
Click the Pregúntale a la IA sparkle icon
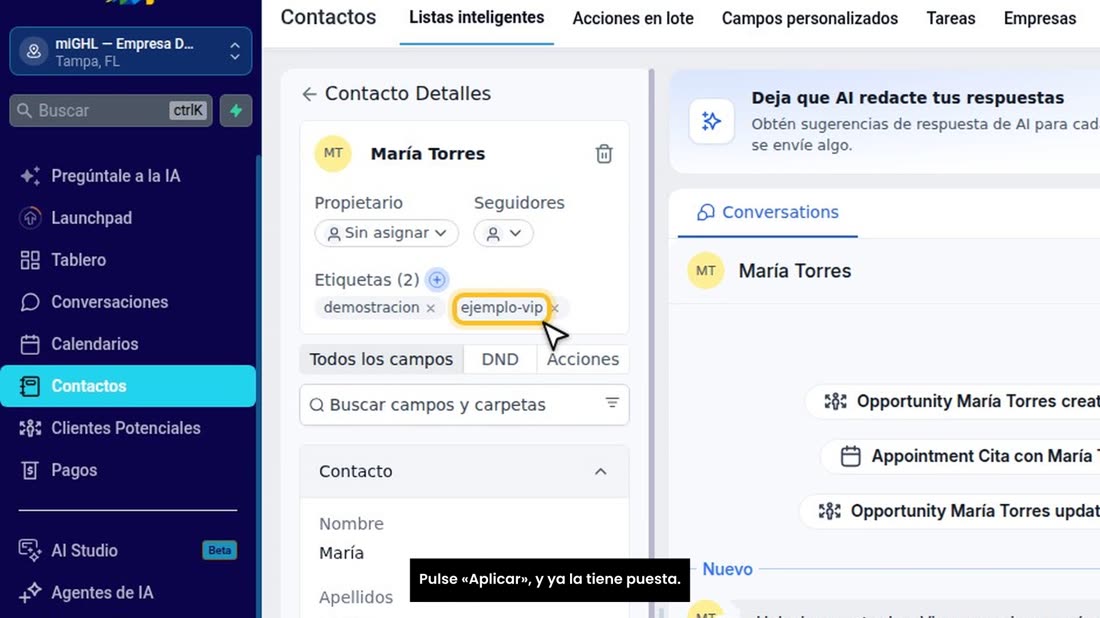(x=29, y=176)
